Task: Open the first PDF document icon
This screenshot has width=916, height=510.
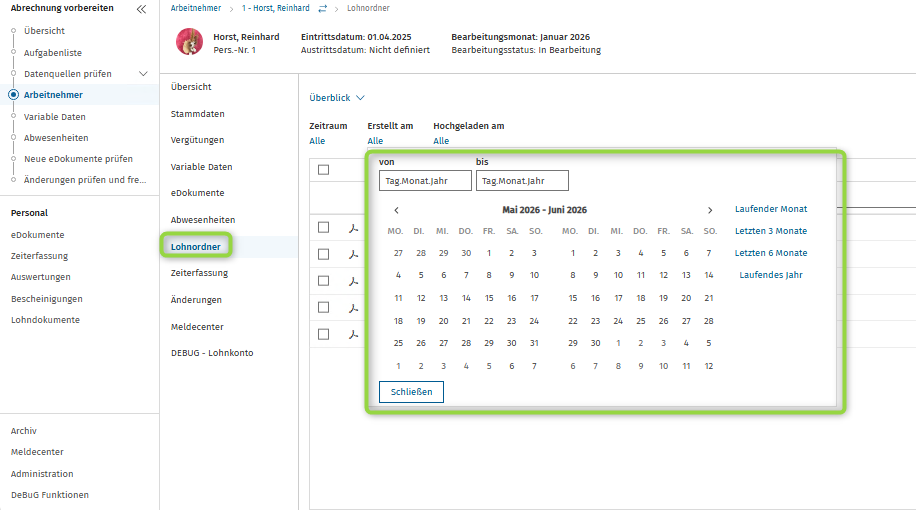Action: [353, 228]
